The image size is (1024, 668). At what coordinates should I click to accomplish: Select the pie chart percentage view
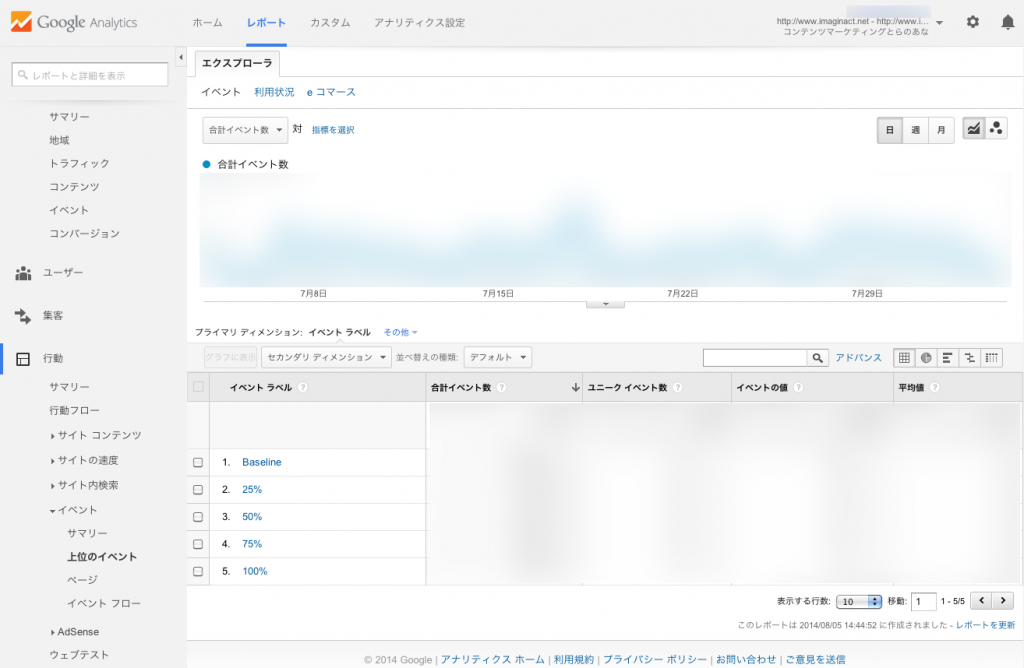pos(926,357)
